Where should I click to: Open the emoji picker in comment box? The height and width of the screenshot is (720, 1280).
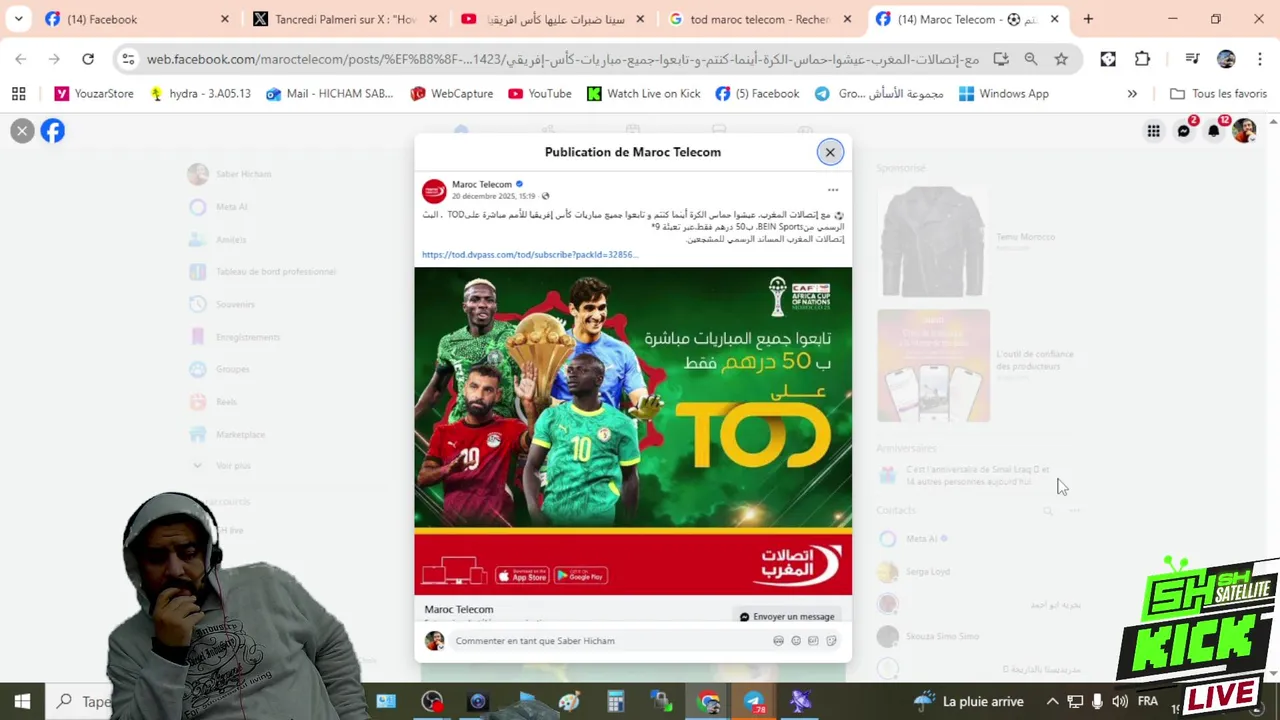pos(796,641)
